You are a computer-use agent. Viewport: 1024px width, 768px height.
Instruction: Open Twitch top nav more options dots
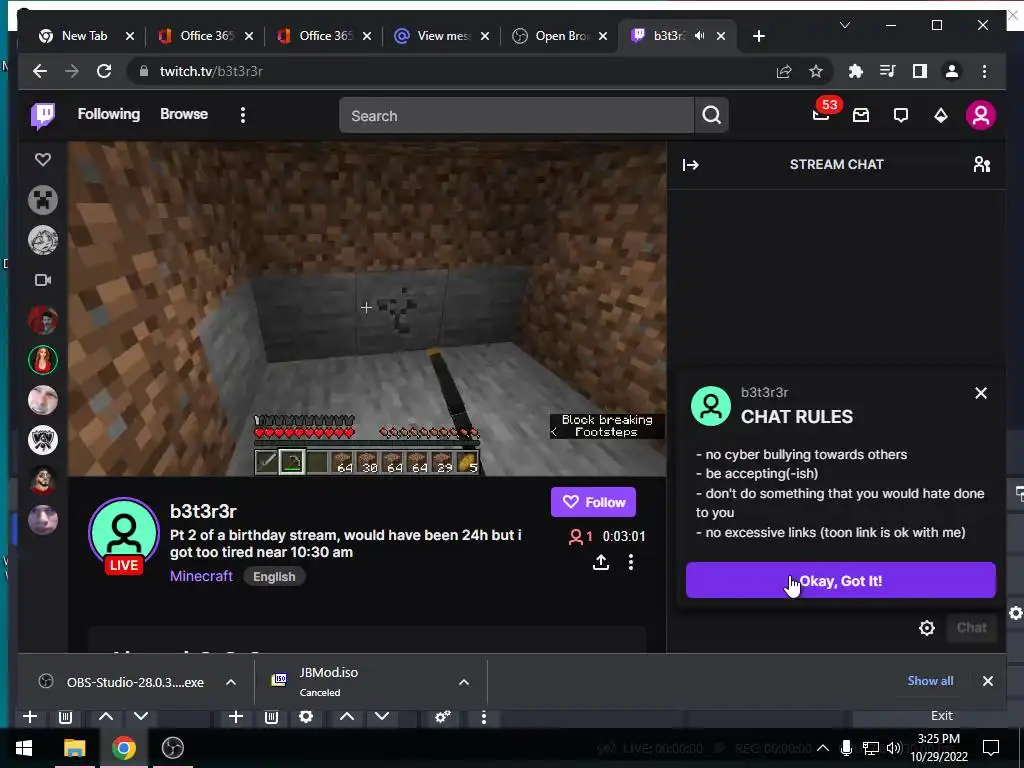[243, 116]
